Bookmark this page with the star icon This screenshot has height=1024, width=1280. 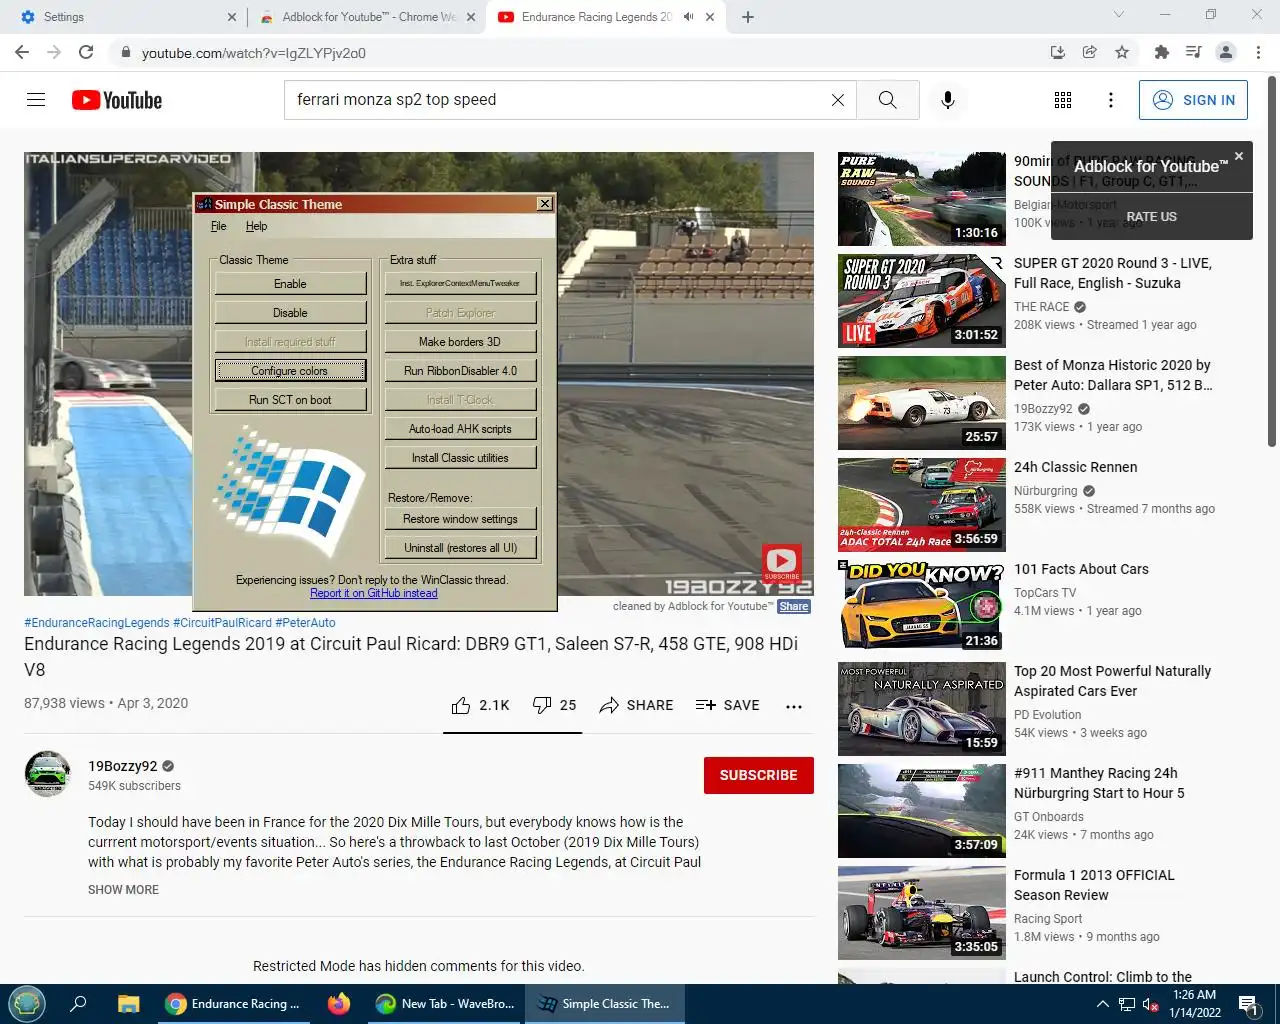1122,52
